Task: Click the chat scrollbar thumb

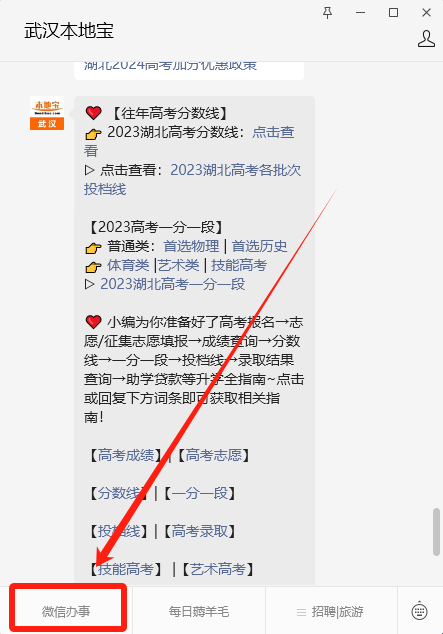Action: pos(436,532)
